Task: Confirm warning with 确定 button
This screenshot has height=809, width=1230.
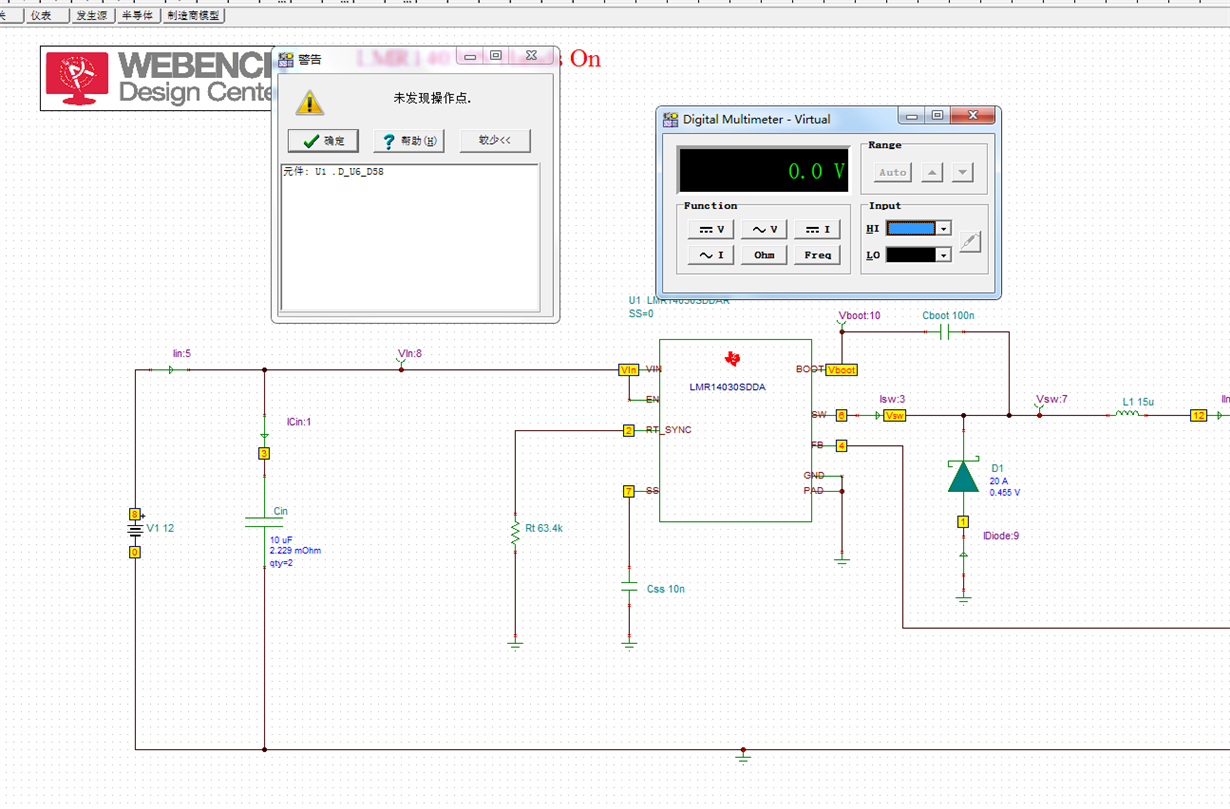Action: coord(322,141)
